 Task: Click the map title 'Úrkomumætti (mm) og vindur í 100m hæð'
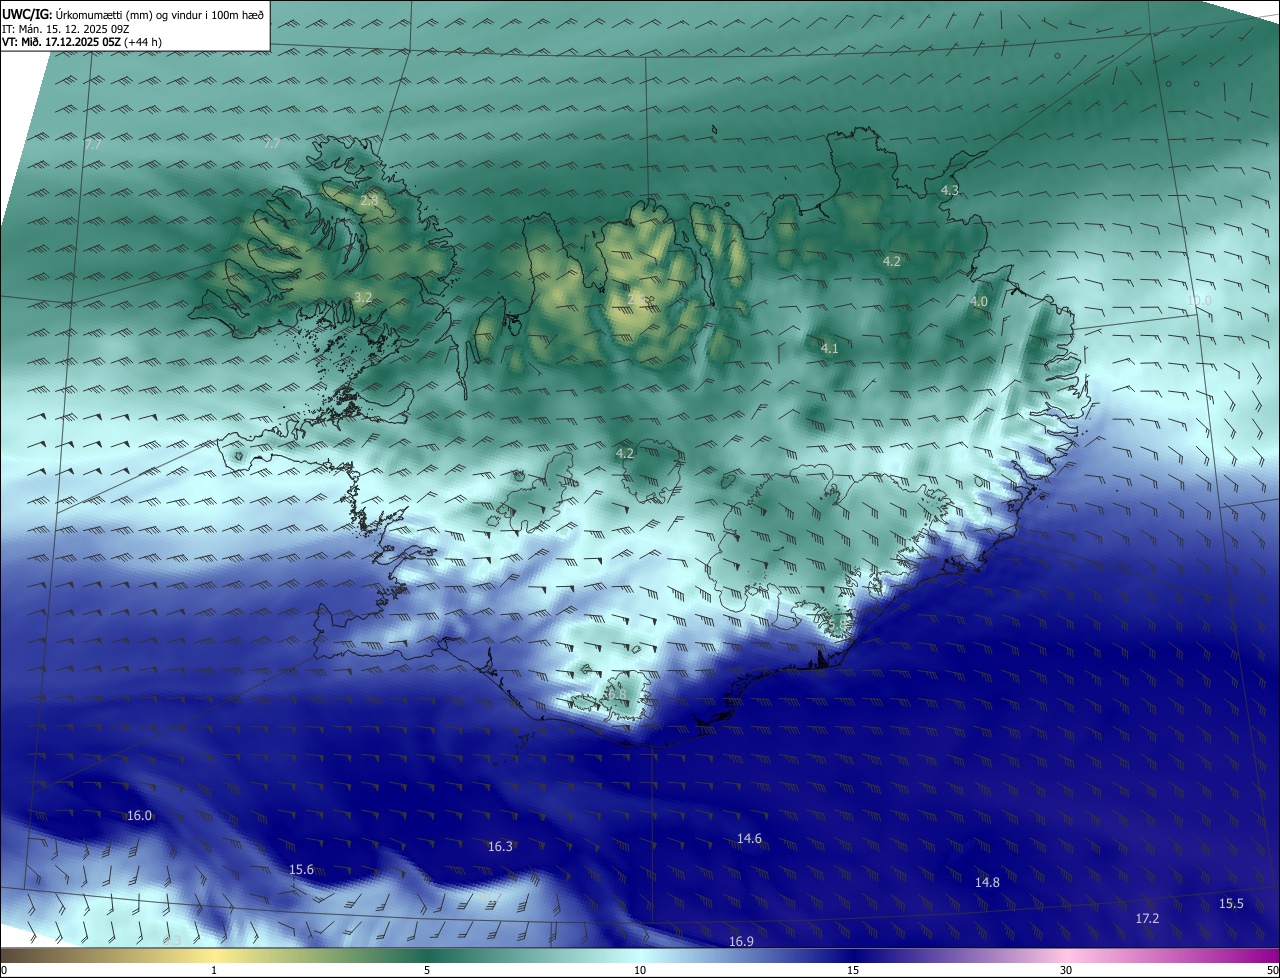tap(159, 14)
